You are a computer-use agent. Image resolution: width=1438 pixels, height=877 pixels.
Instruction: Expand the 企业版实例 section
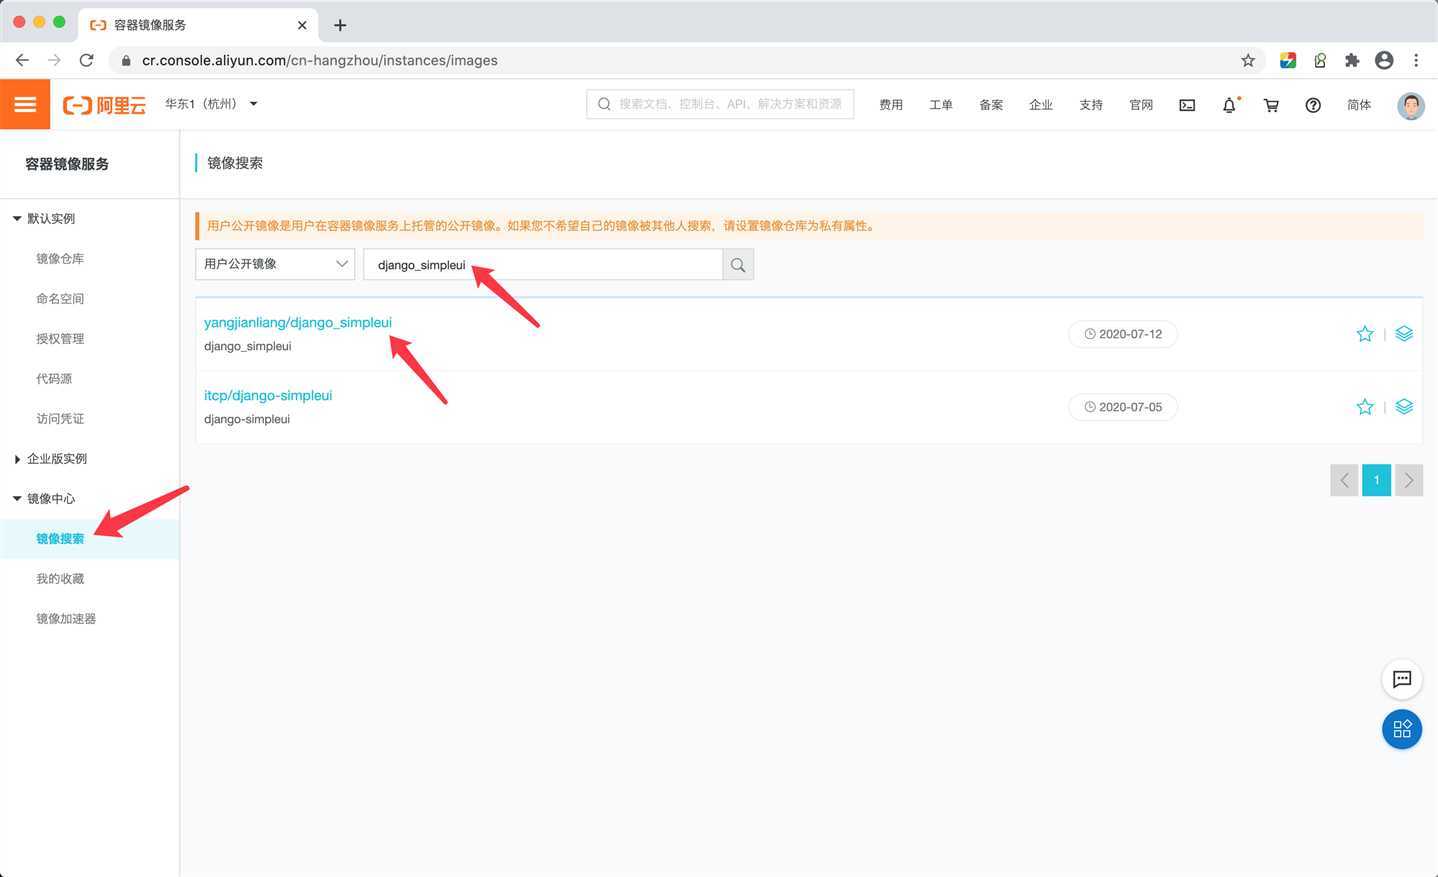tap(51, 458)
